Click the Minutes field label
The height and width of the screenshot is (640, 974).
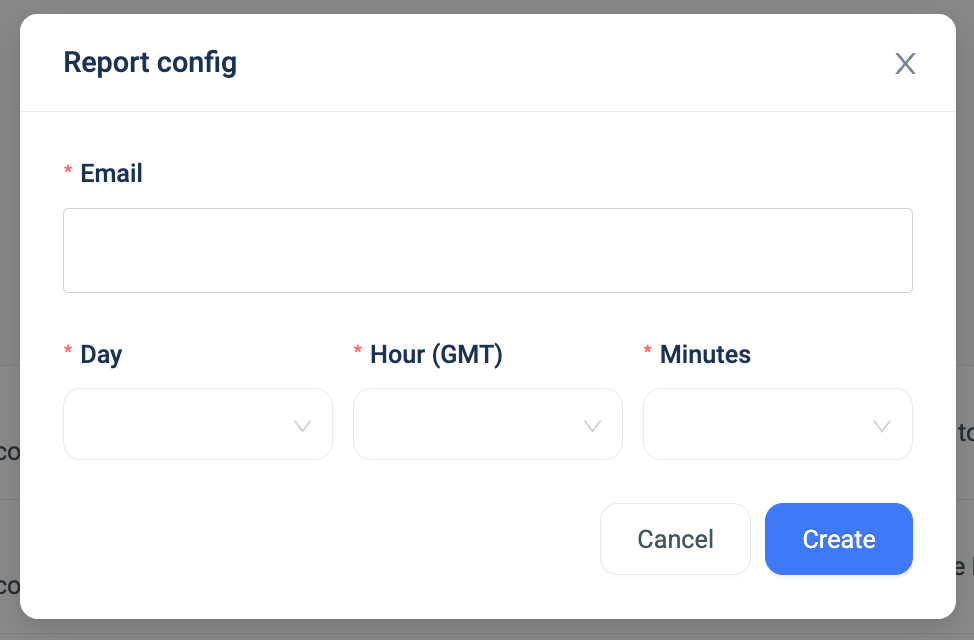[705, 355]
